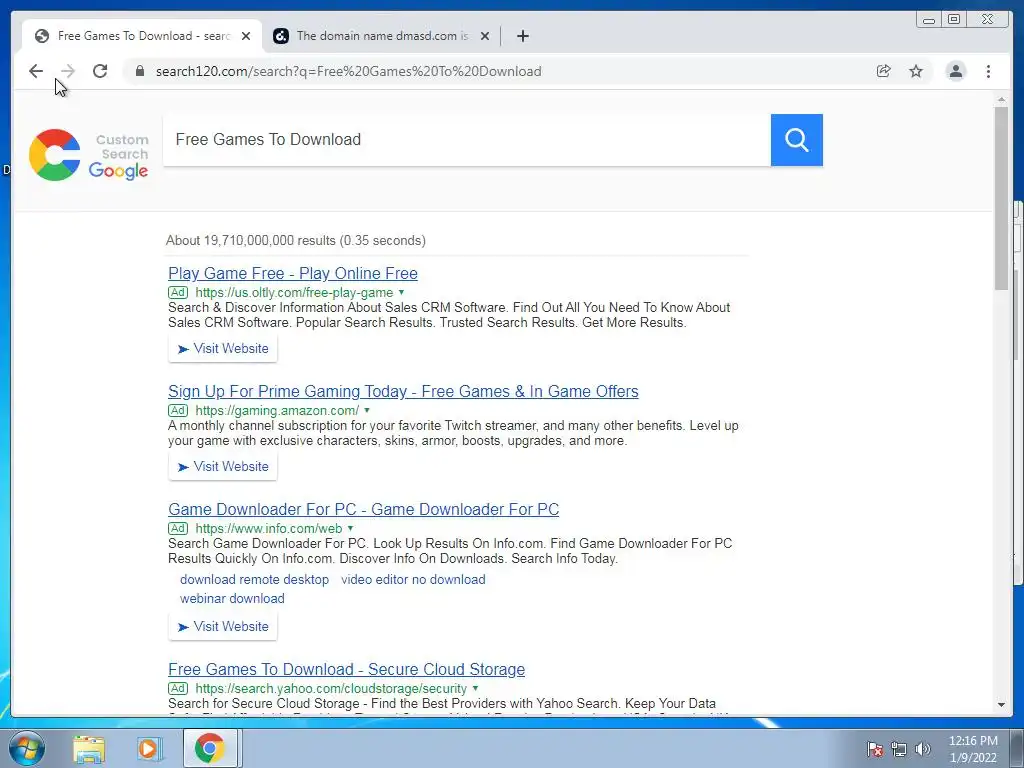The height and width of the screenshot is (768, 1024).
Task: Click the Show Desktop button on taskbar
Action: click(x=1018, y=748)
